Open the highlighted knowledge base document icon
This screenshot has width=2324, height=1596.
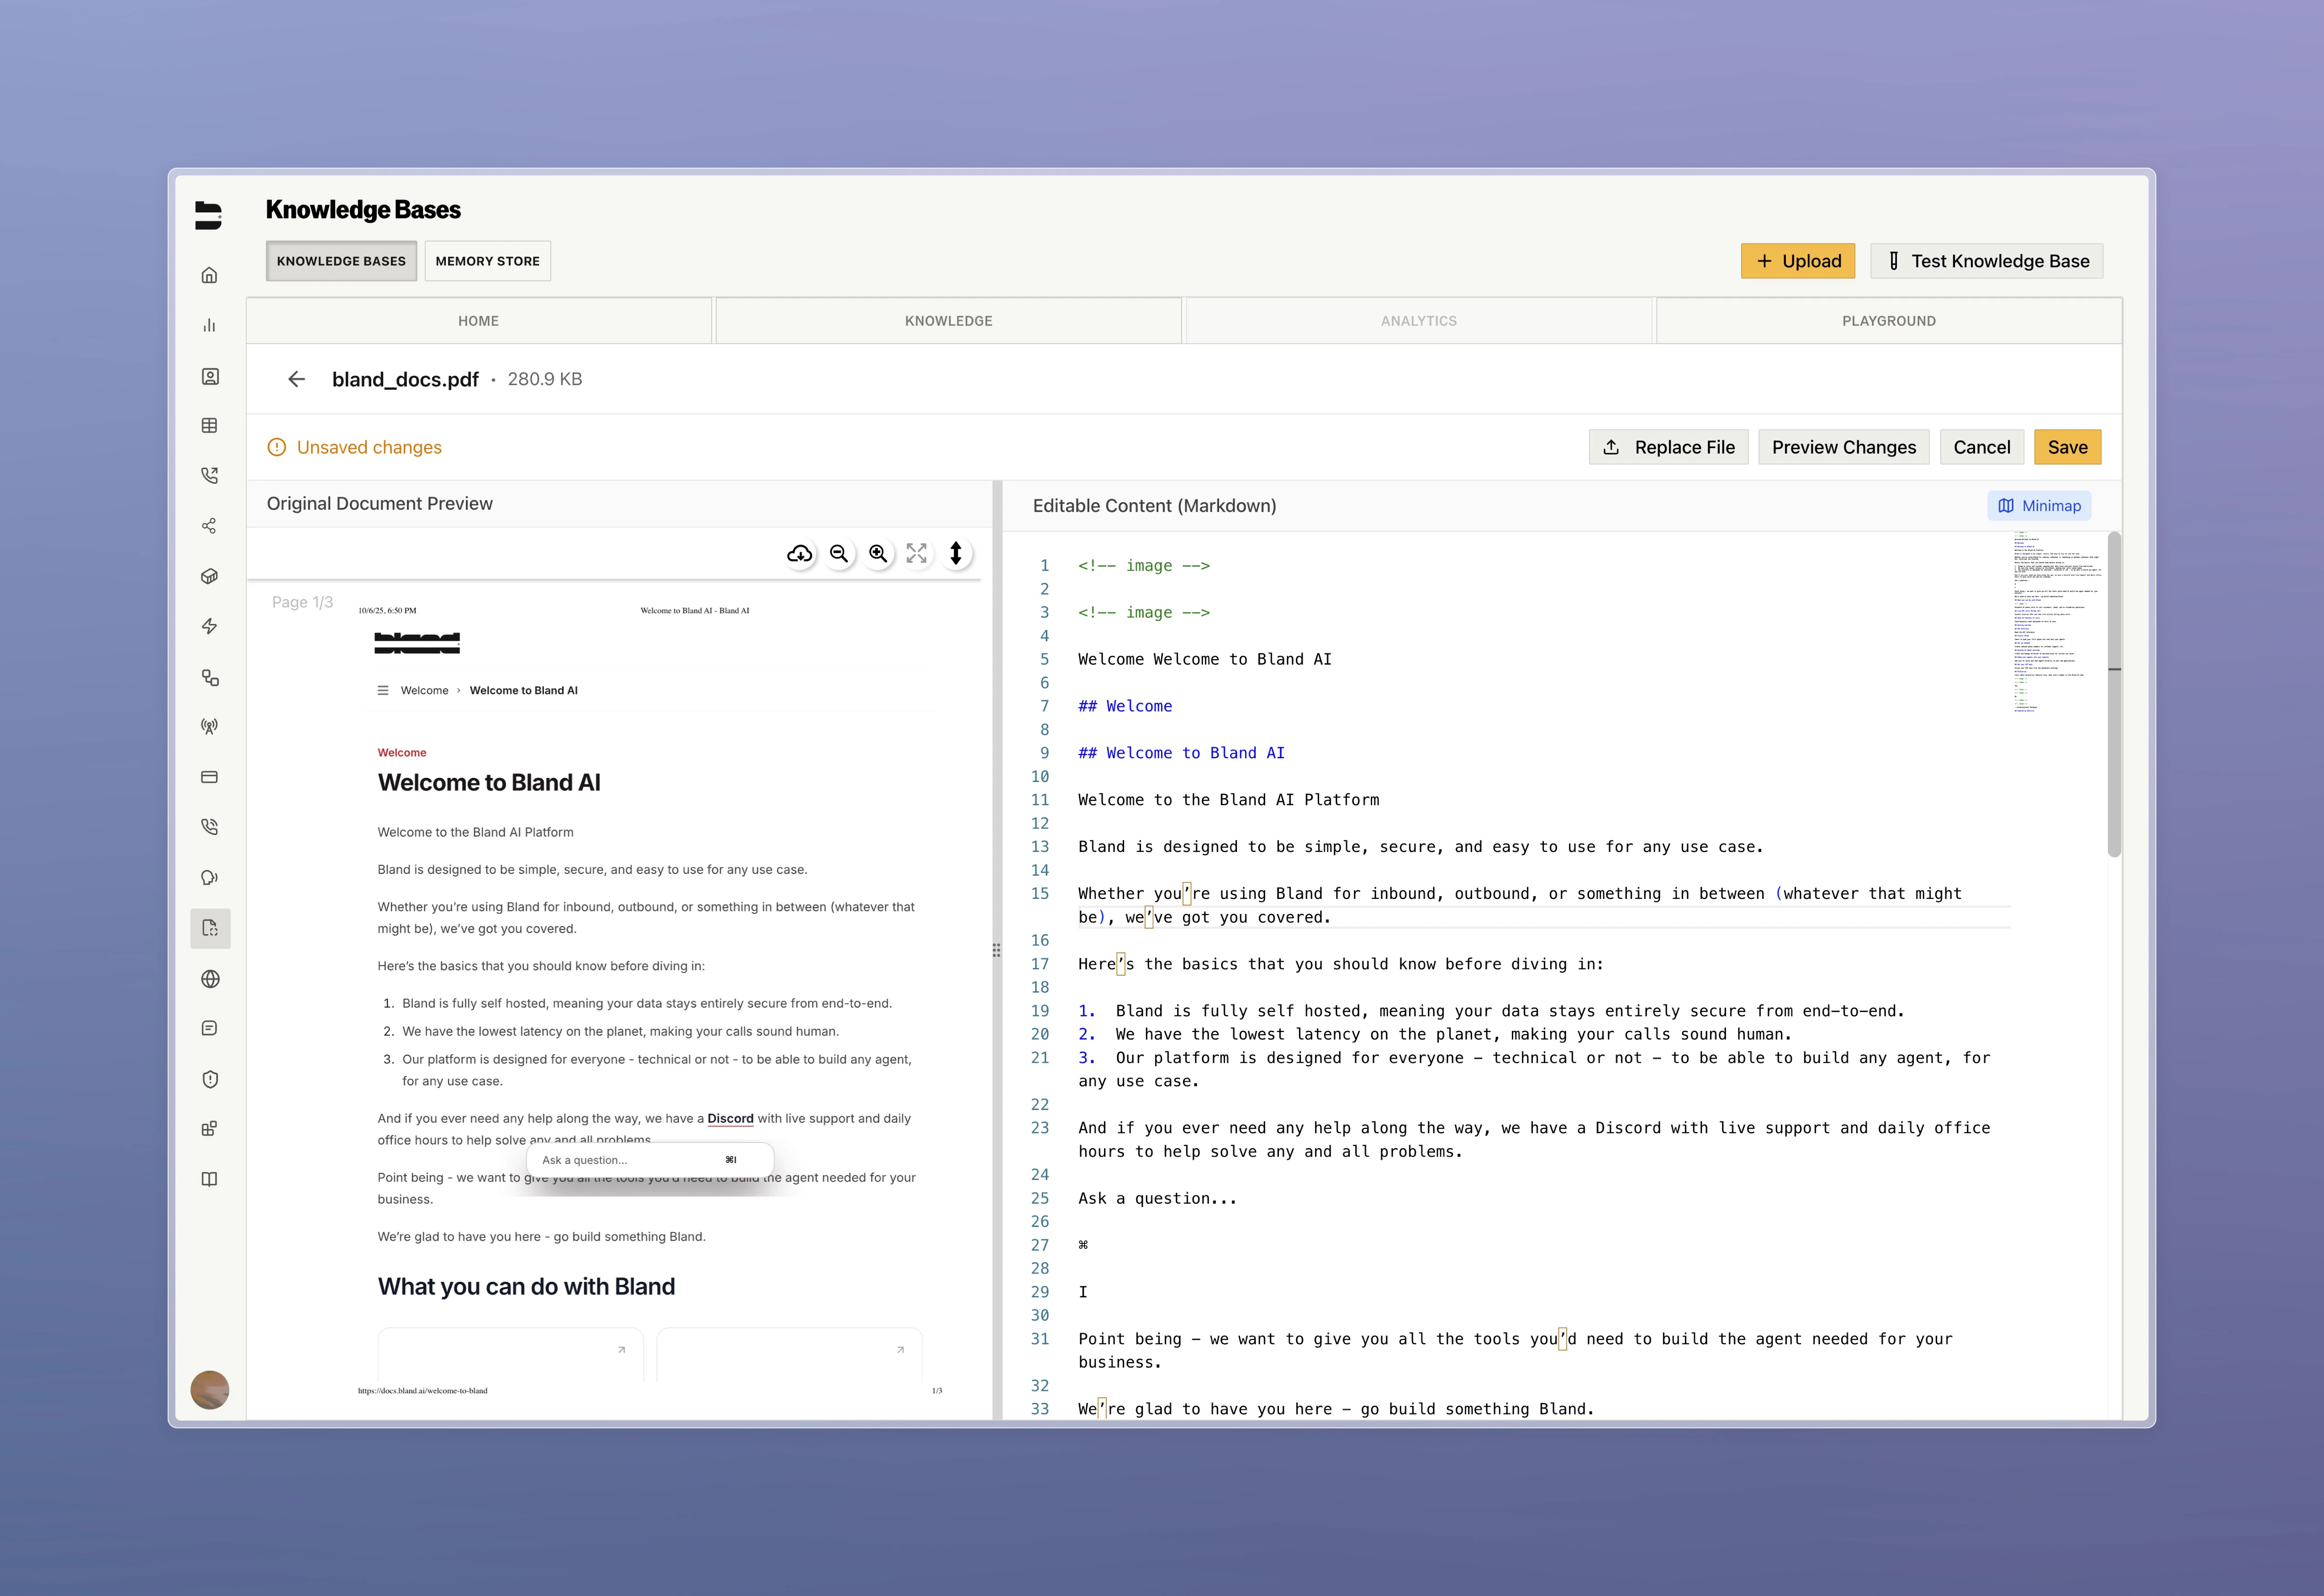point(210,928)
